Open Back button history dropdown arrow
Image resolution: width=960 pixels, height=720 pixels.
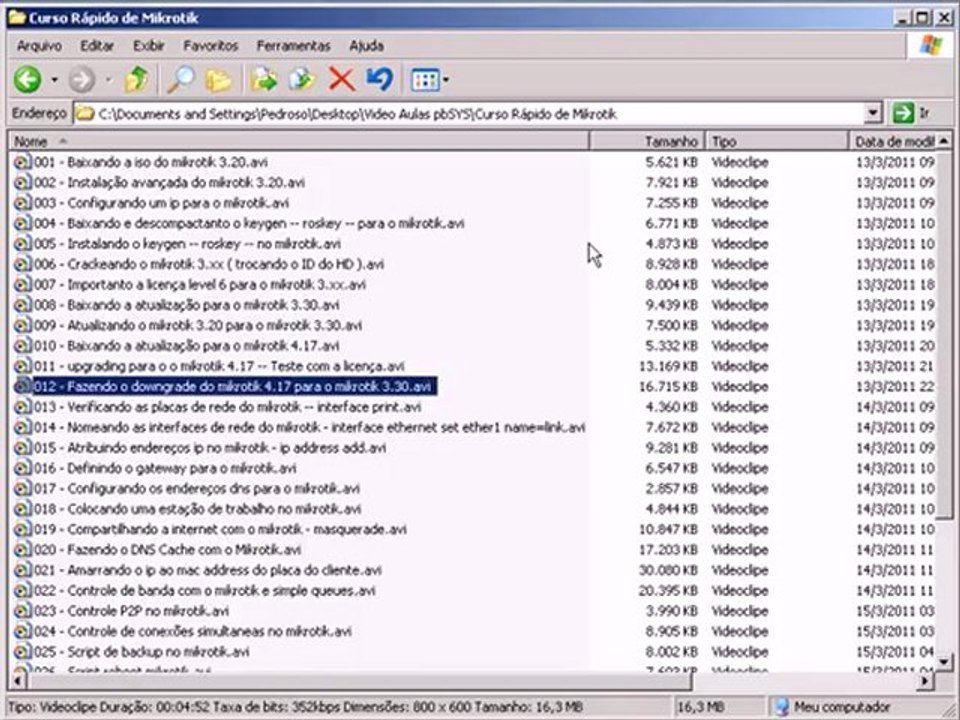click(x=54, y=80)
